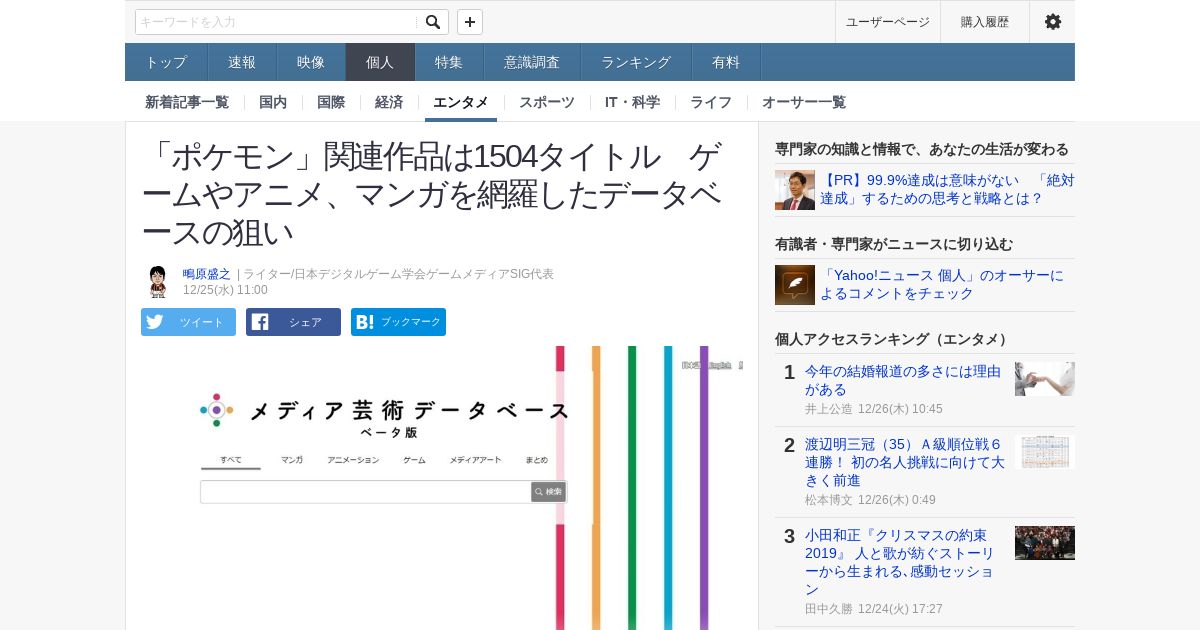Open オーサー一覧 category
Viewport: 1200px width, 630px height.
click(x=804, y=102)
